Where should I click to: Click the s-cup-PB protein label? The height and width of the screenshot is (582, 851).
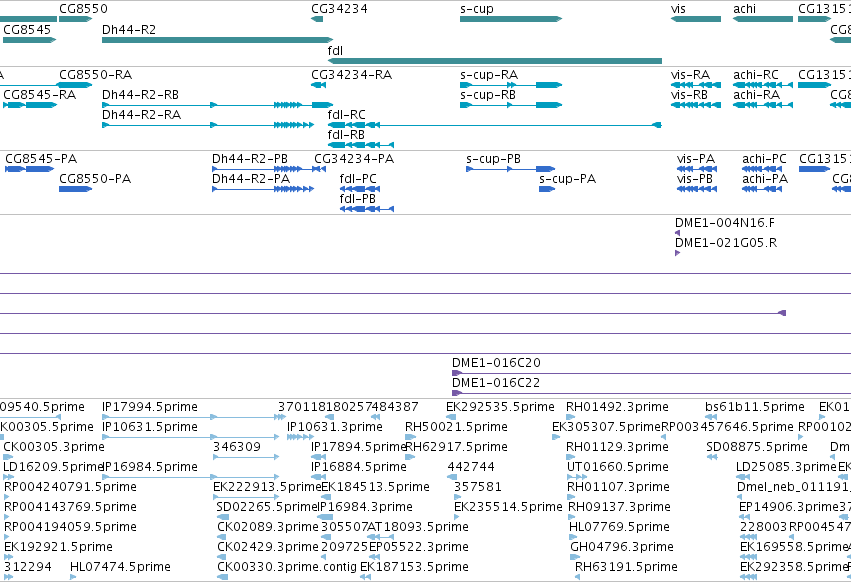click(x=493, y=159)
